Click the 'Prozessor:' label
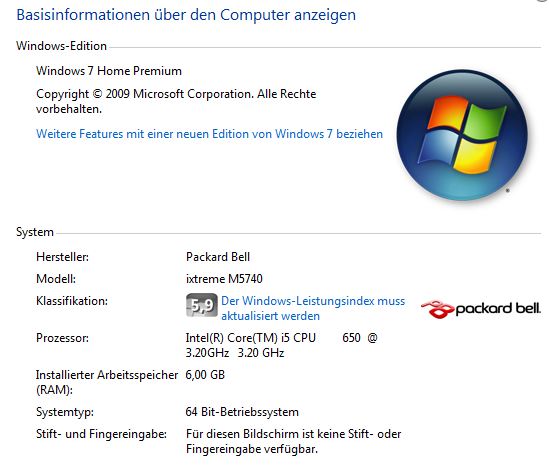The height and width of the screenshot is (469, 549). point(62,338)
